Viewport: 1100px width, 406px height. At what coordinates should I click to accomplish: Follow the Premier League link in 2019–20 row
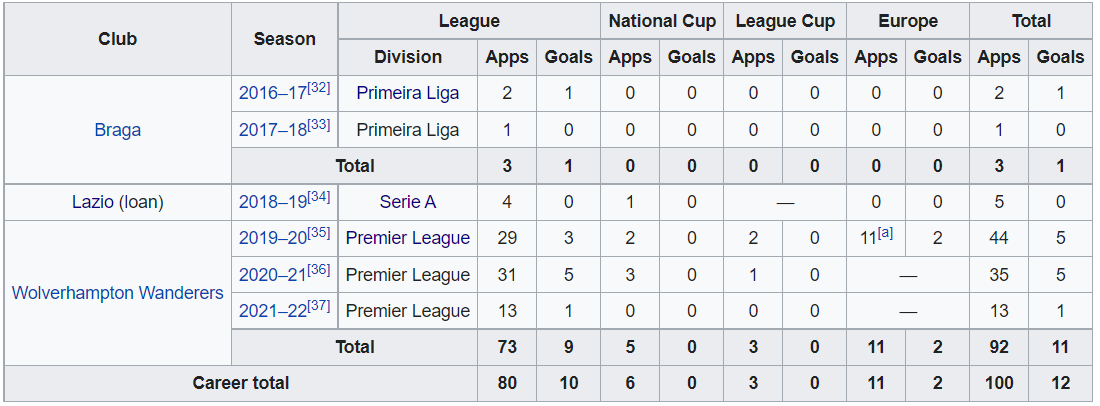point(408,238)
